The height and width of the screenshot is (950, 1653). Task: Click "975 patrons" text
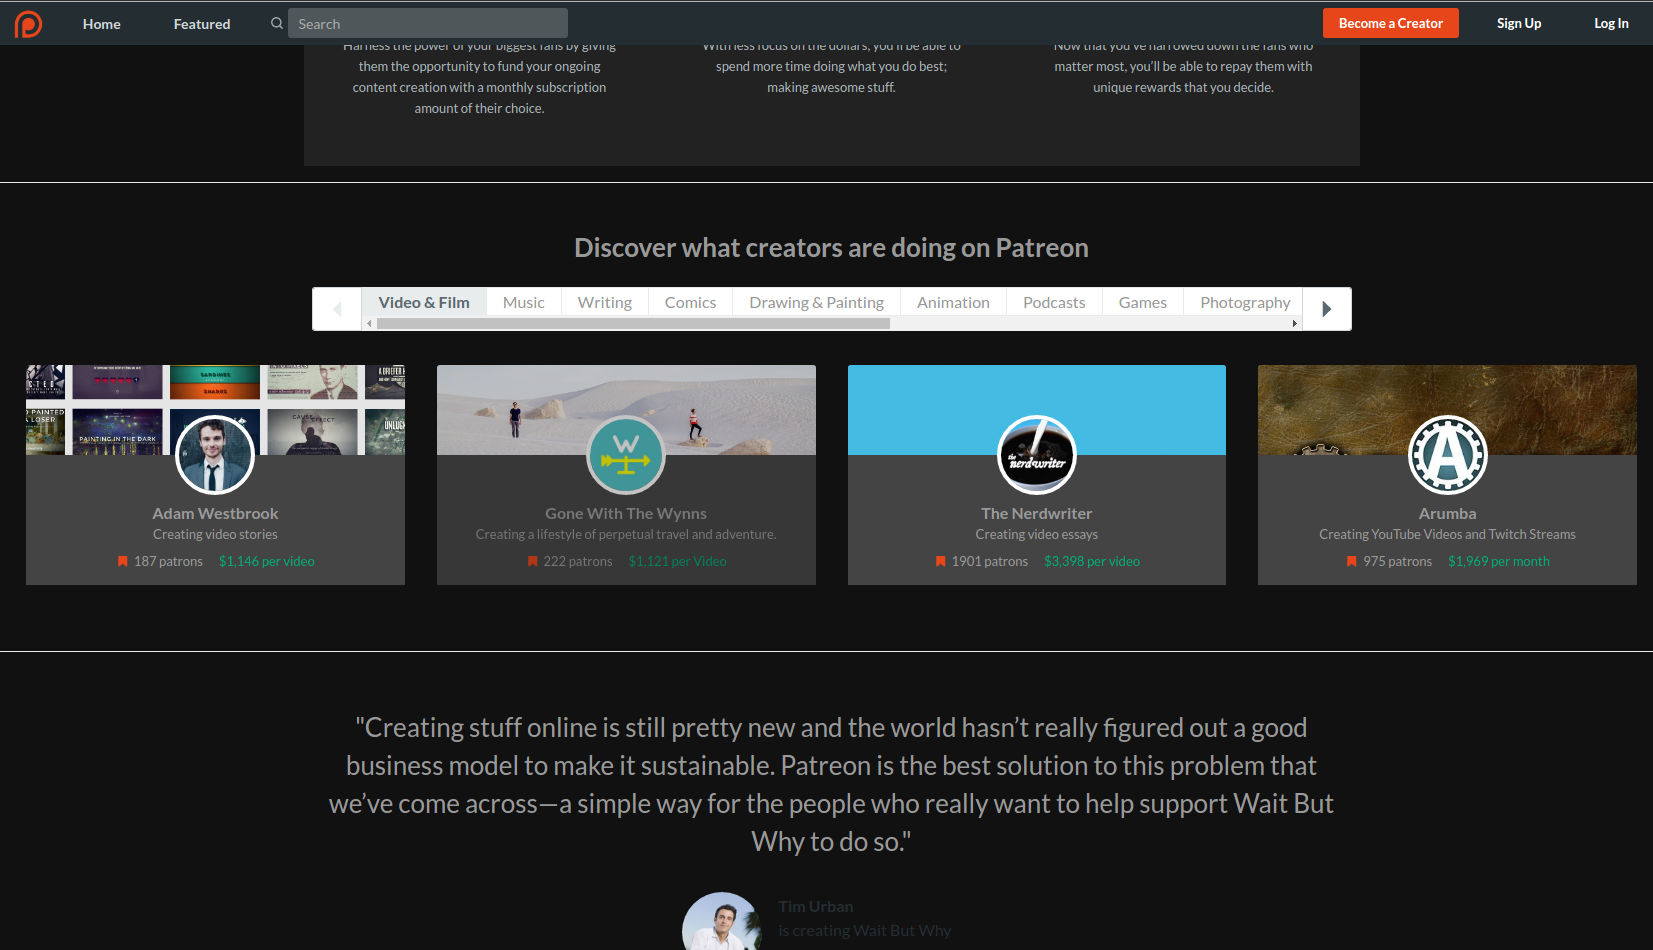pyautogui.click(x=1398, y=562)
